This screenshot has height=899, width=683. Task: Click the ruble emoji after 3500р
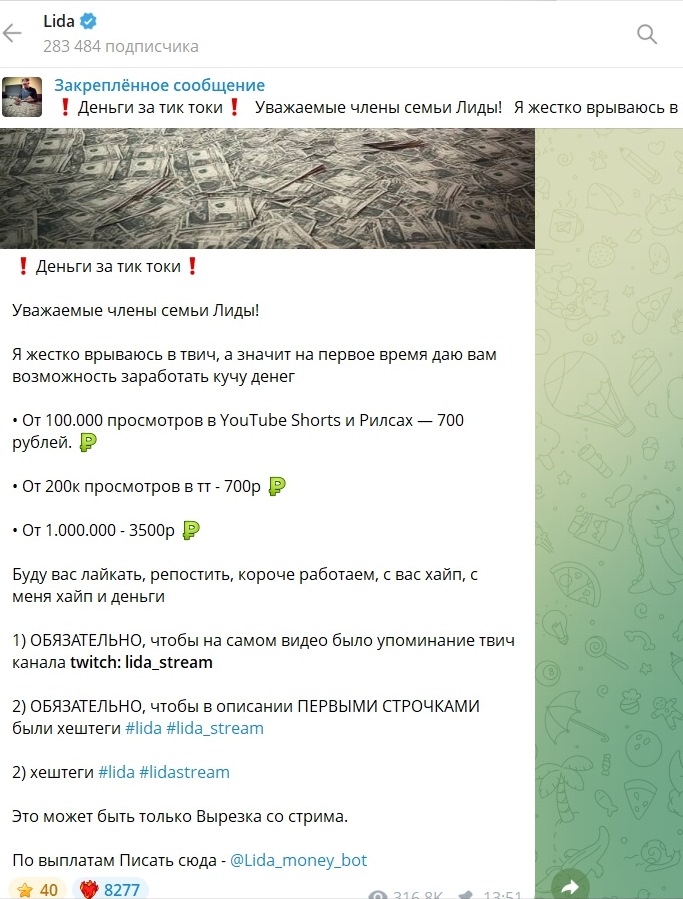(x=191, y=530)
